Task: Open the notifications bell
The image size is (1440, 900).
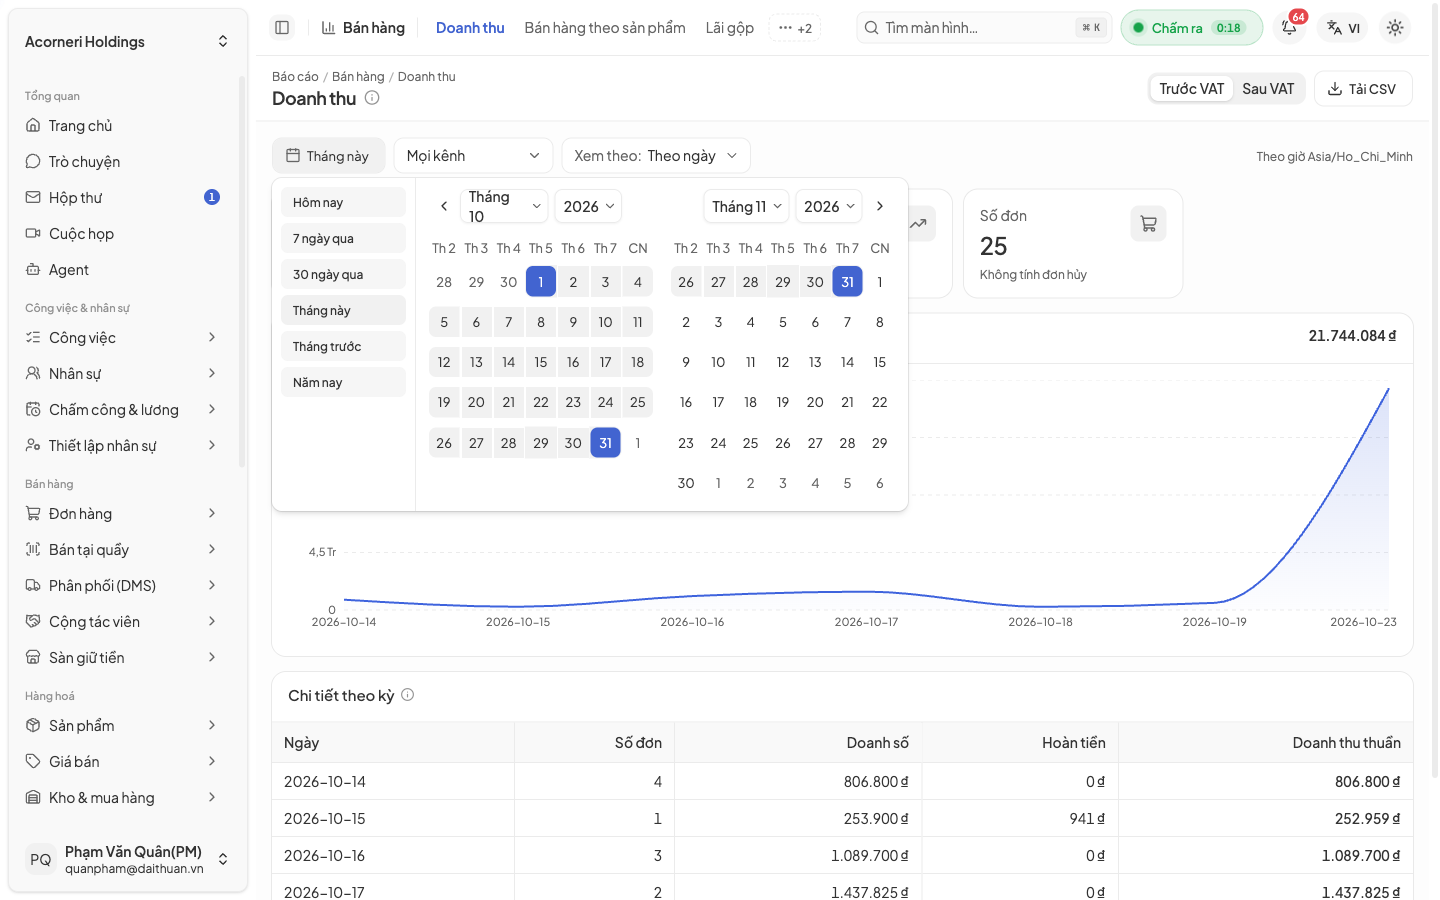Action: [x=1290, y=28]
